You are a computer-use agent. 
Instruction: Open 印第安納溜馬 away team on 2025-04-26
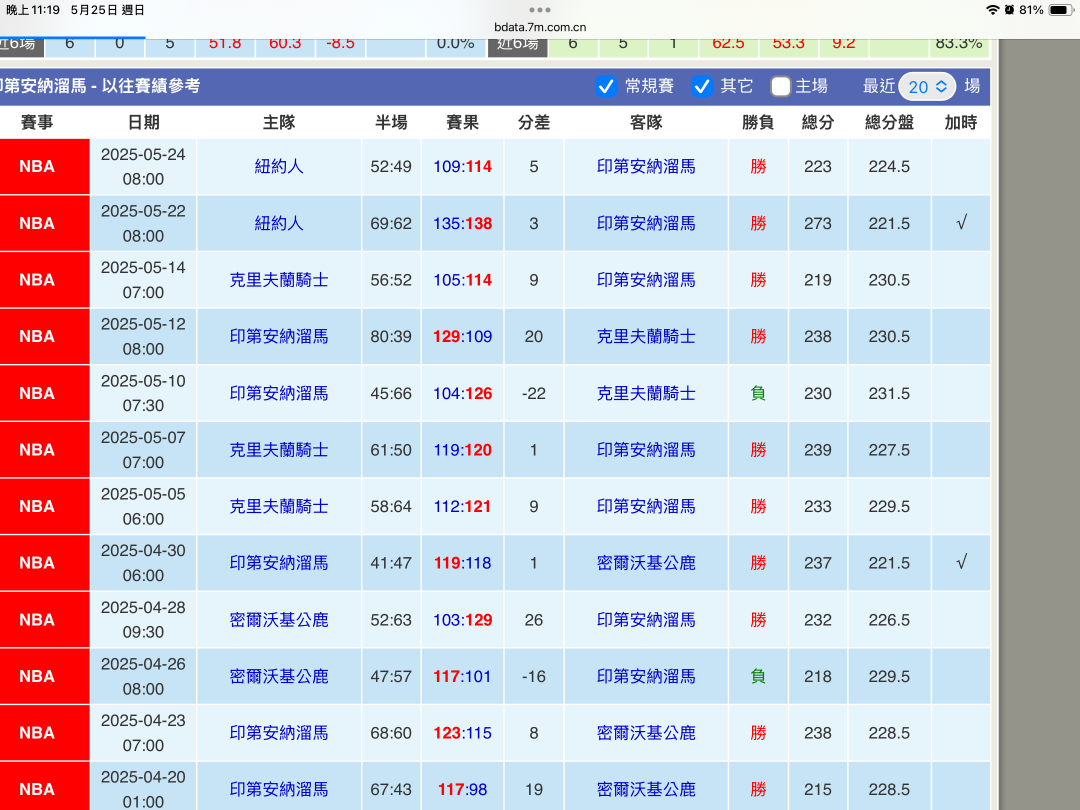click(x=646, y=676)
